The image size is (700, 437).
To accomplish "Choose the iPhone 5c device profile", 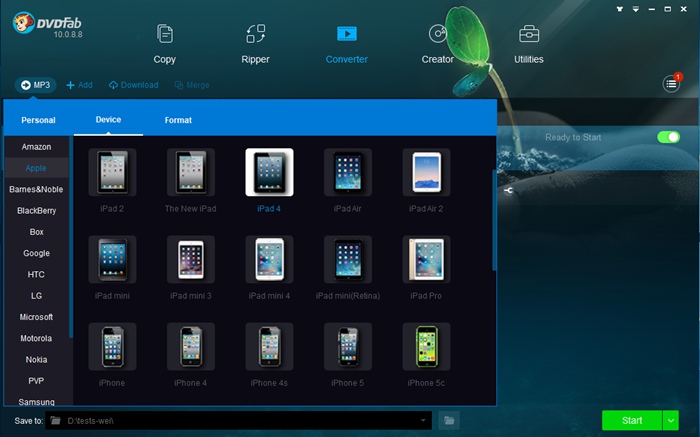I will [x=426, y=346].
